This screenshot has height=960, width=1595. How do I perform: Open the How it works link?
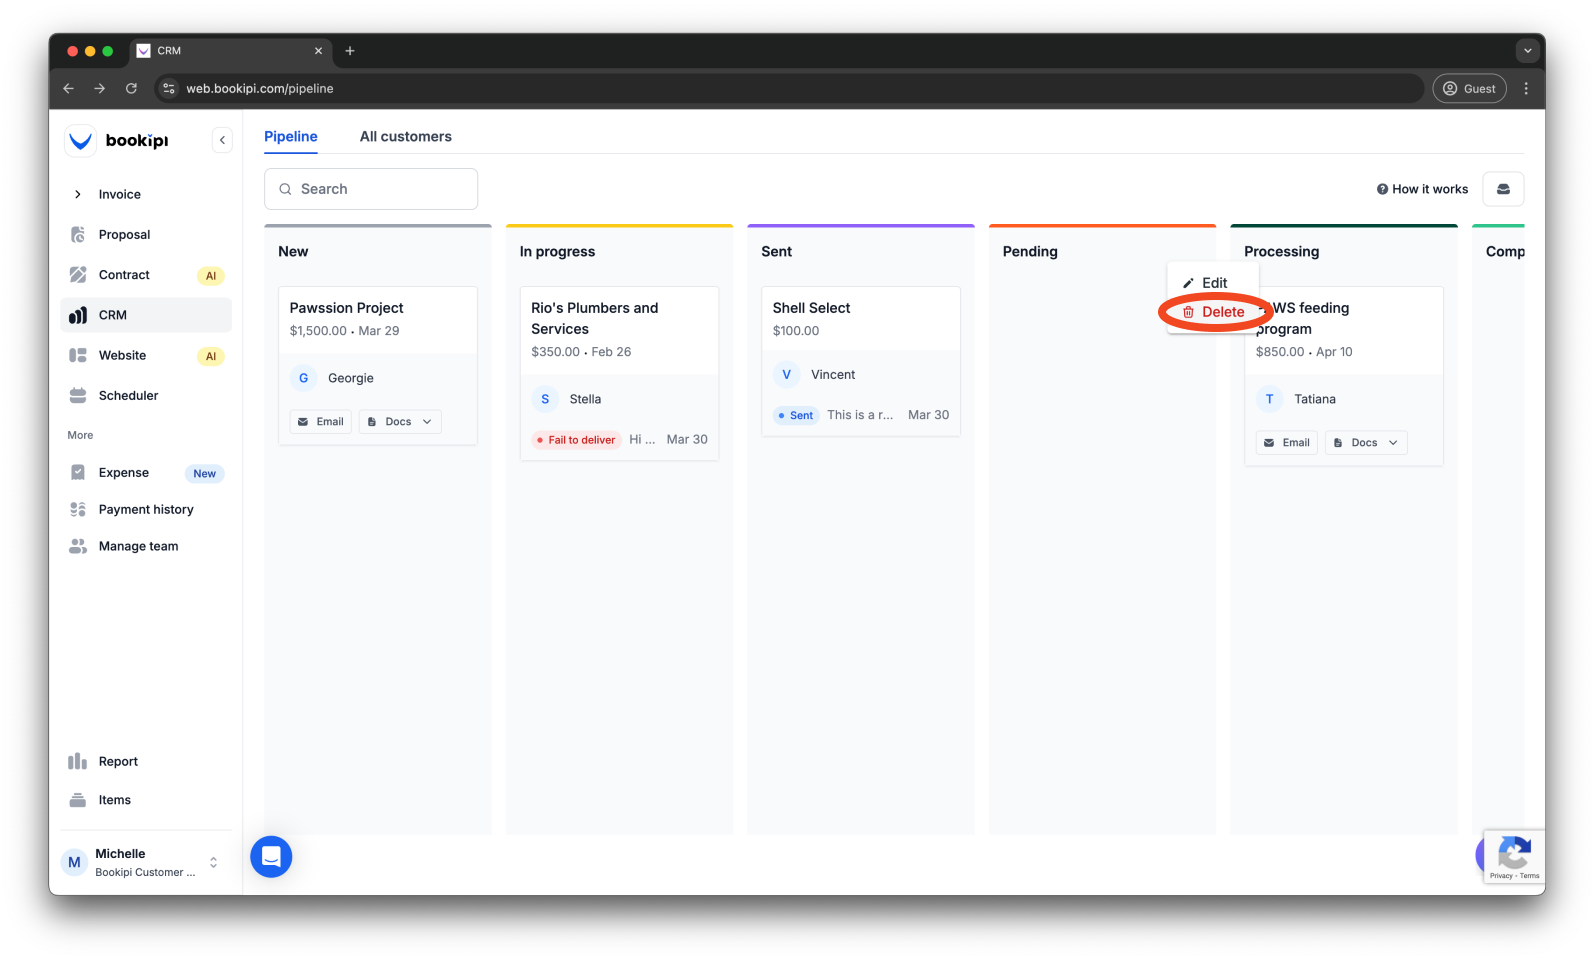tap(1423, 189)
